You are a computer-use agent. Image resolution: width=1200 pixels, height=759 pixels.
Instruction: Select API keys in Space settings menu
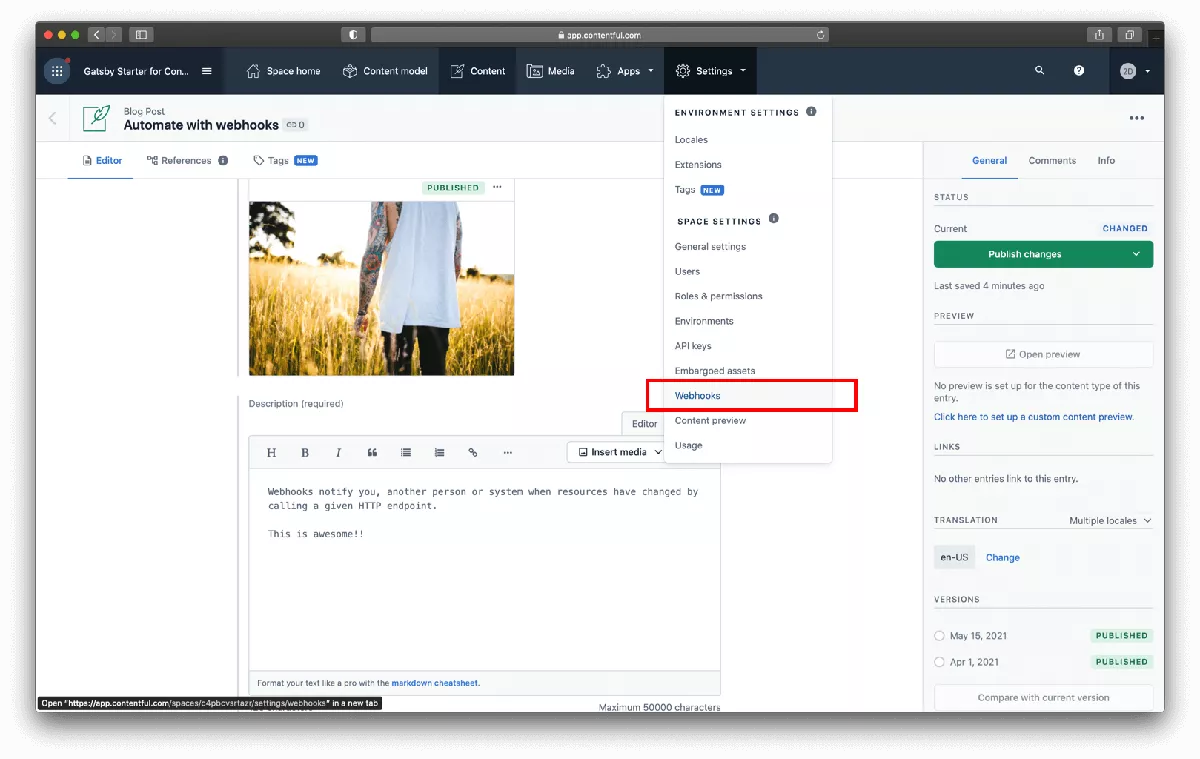693,346
